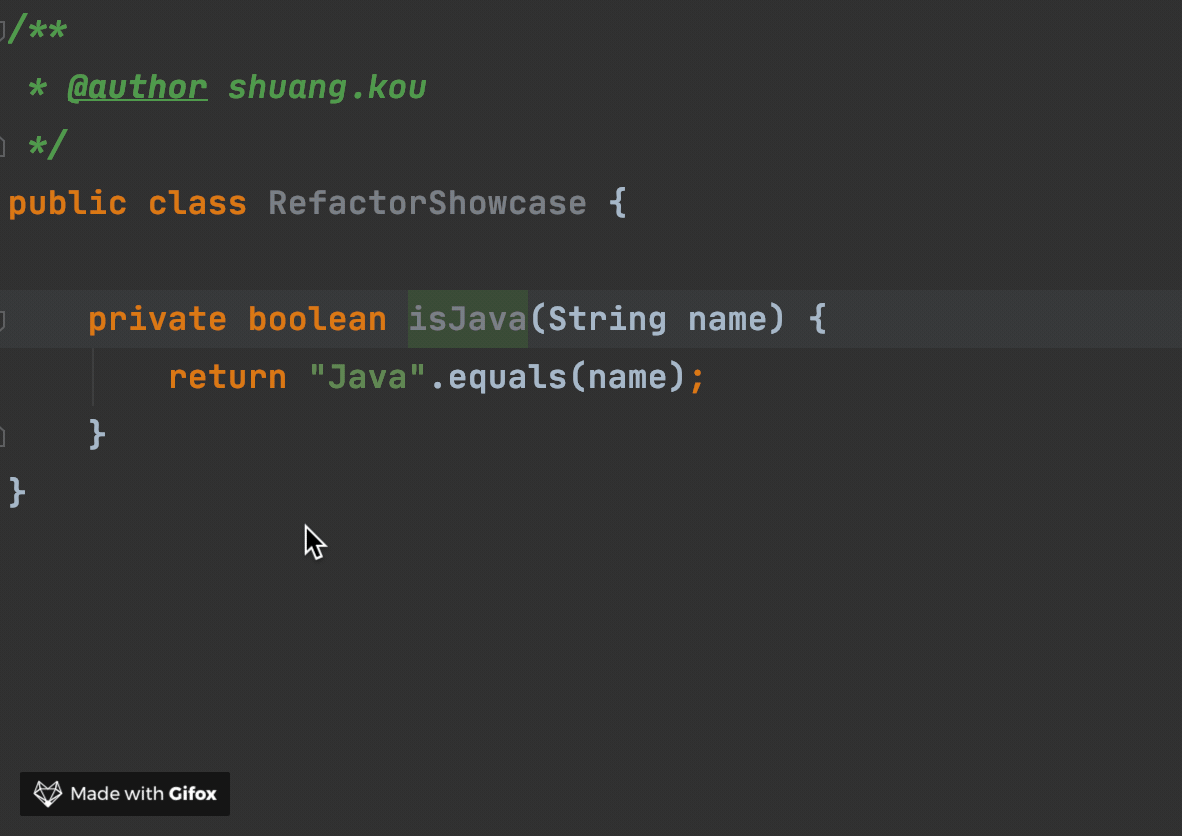Click the private modifier keyword

pyautogui.click(x=157, y=320)
